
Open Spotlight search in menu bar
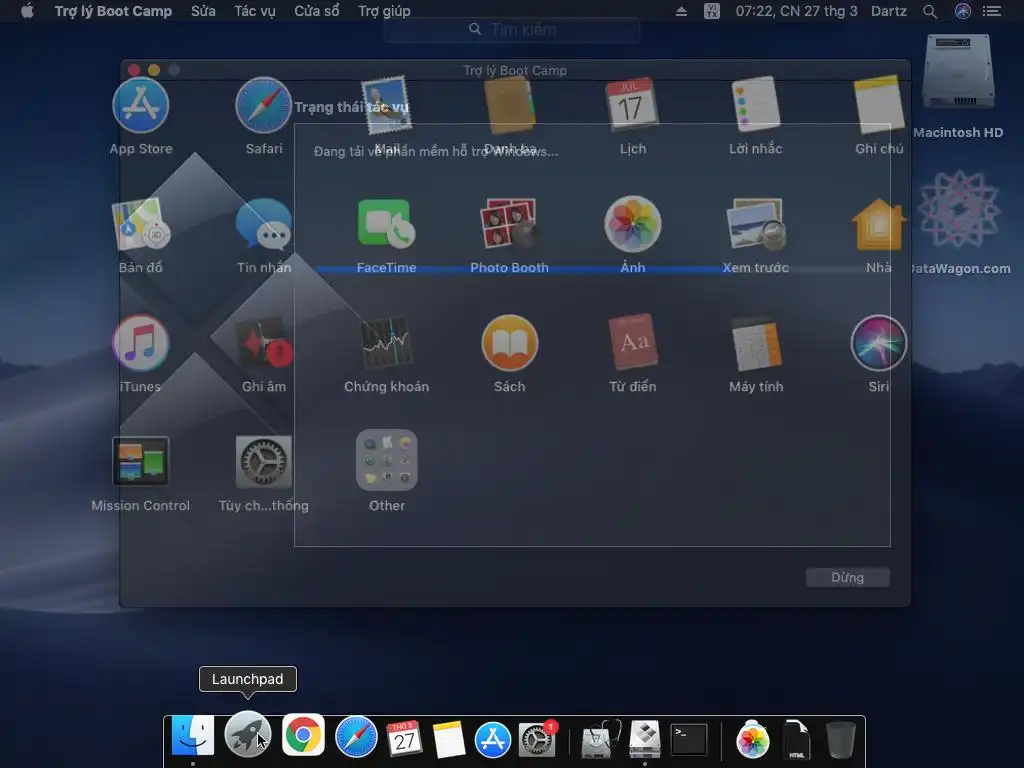click(929, 11)
